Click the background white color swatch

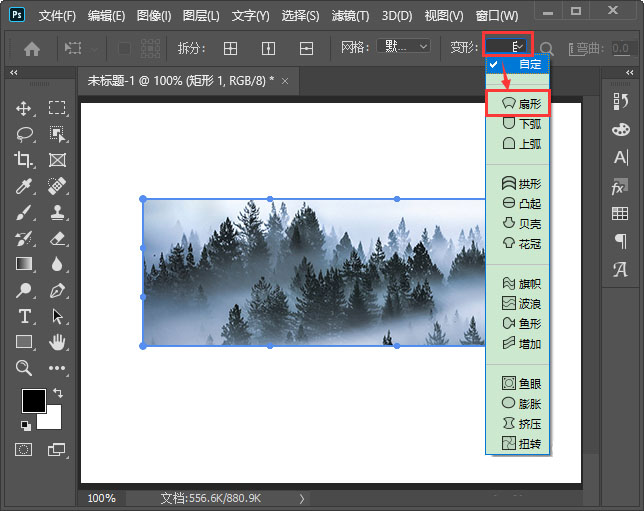[x=52, y=419]
